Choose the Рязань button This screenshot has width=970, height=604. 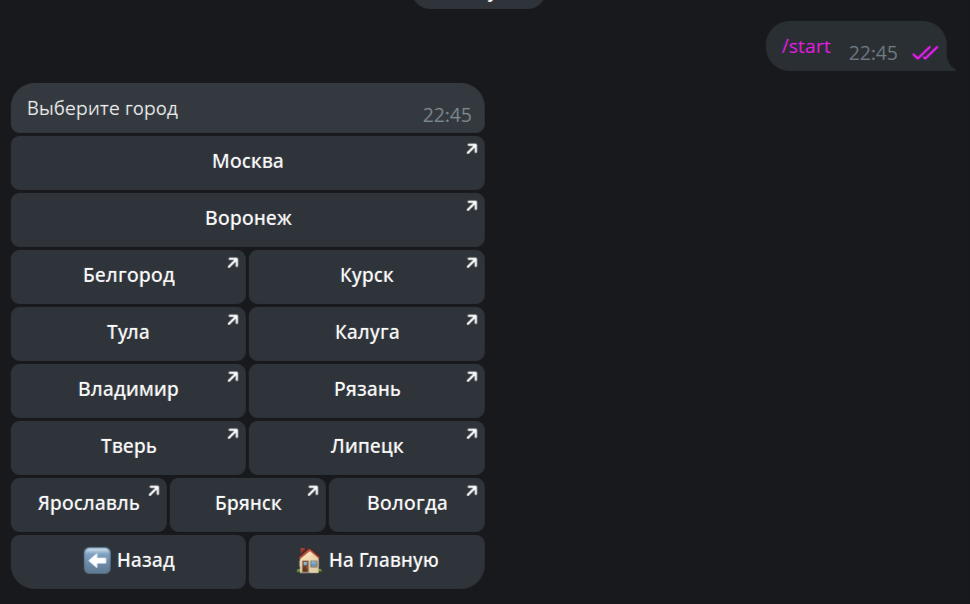point(367,390)
